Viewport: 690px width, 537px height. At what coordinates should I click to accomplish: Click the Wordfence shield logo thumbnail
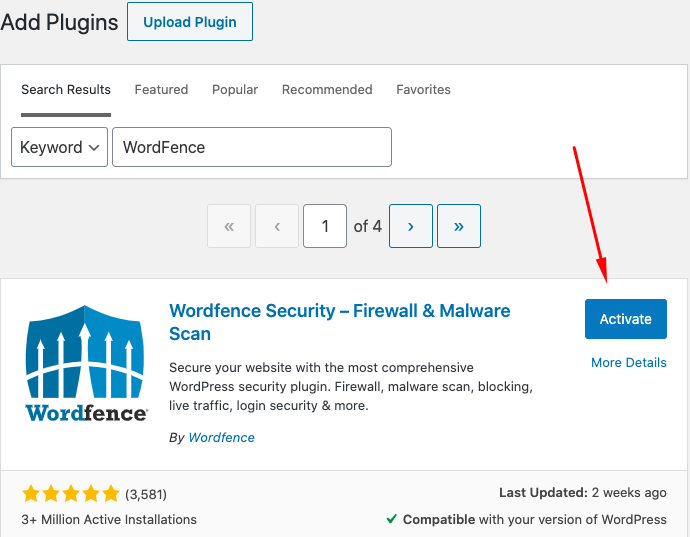coord(86,364)
